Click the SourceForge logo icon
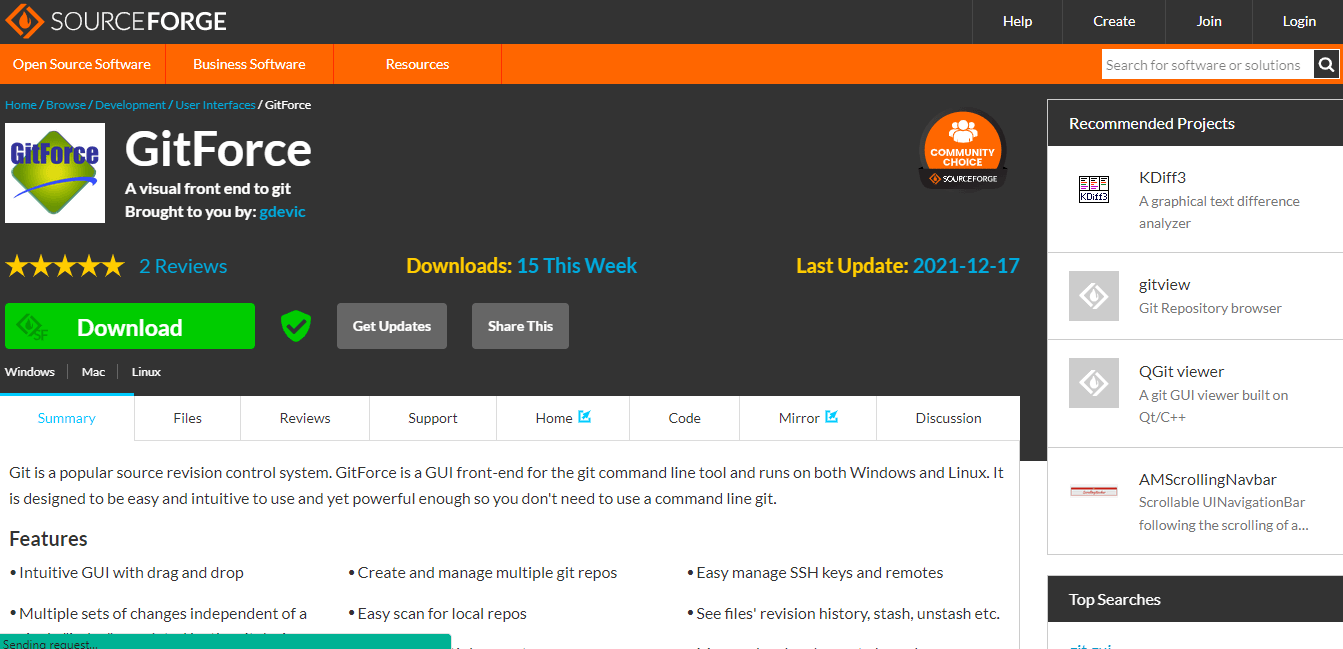 (23, 21)
